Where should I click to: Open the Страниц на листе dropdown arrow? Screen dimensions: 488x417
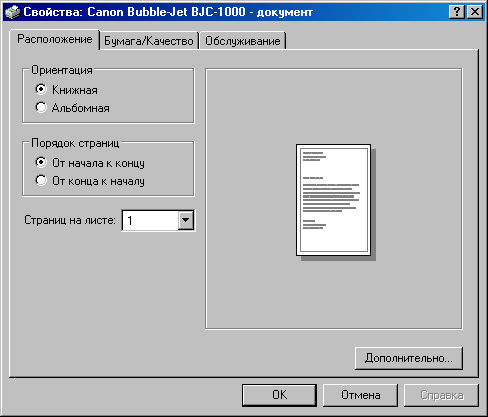186,220
